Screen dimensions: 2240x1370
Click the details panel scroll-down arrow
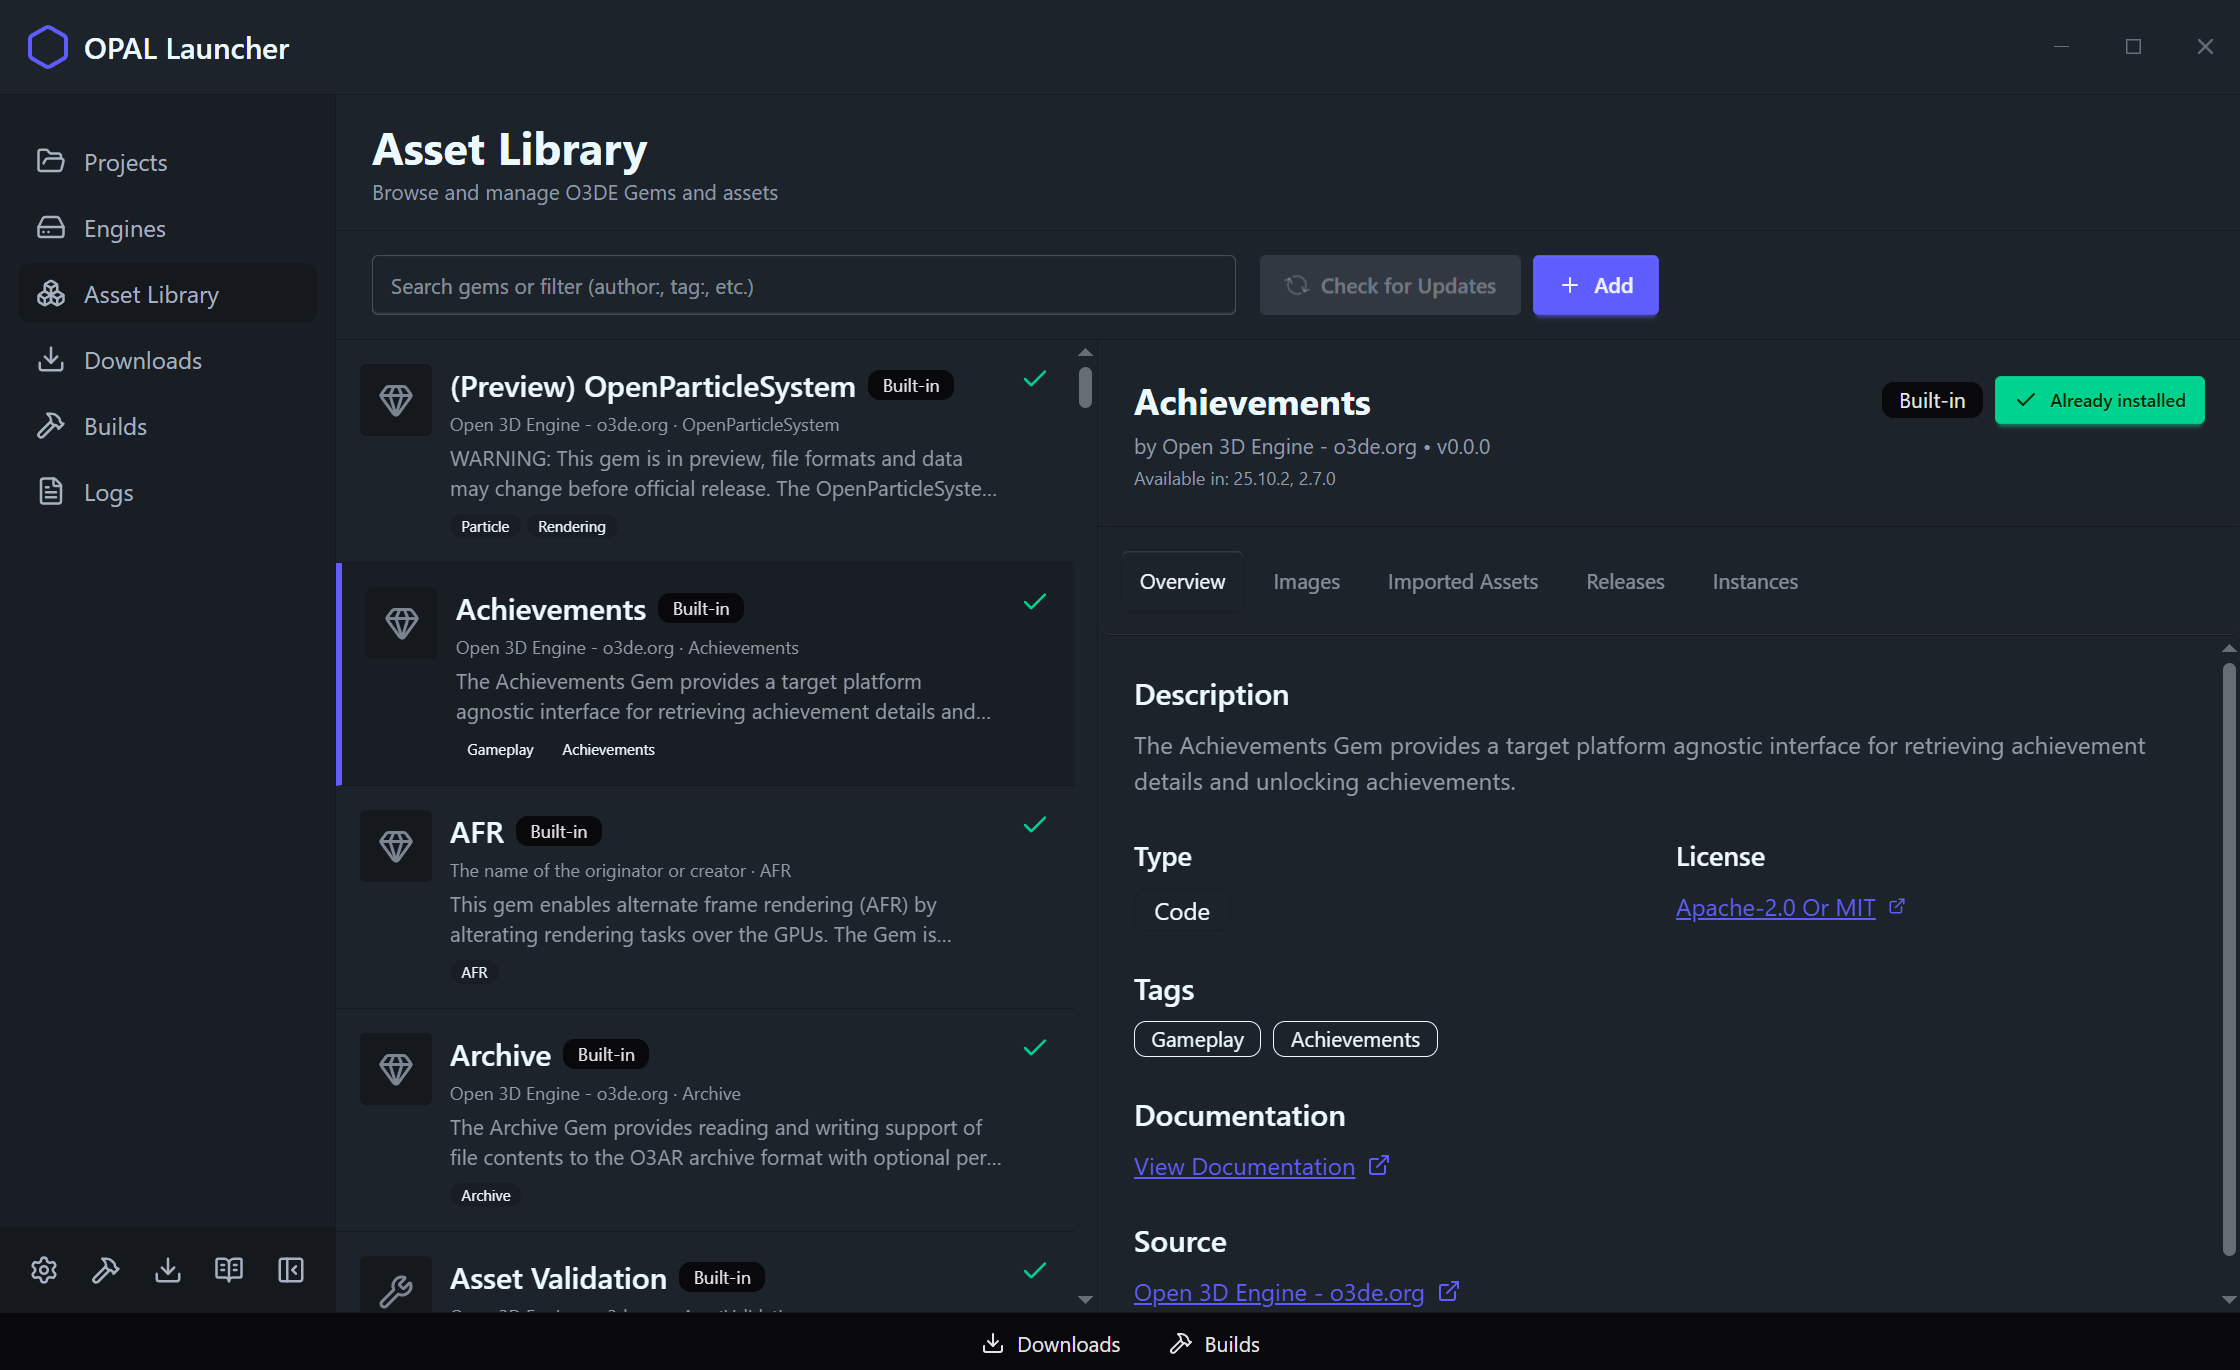2229,1300
